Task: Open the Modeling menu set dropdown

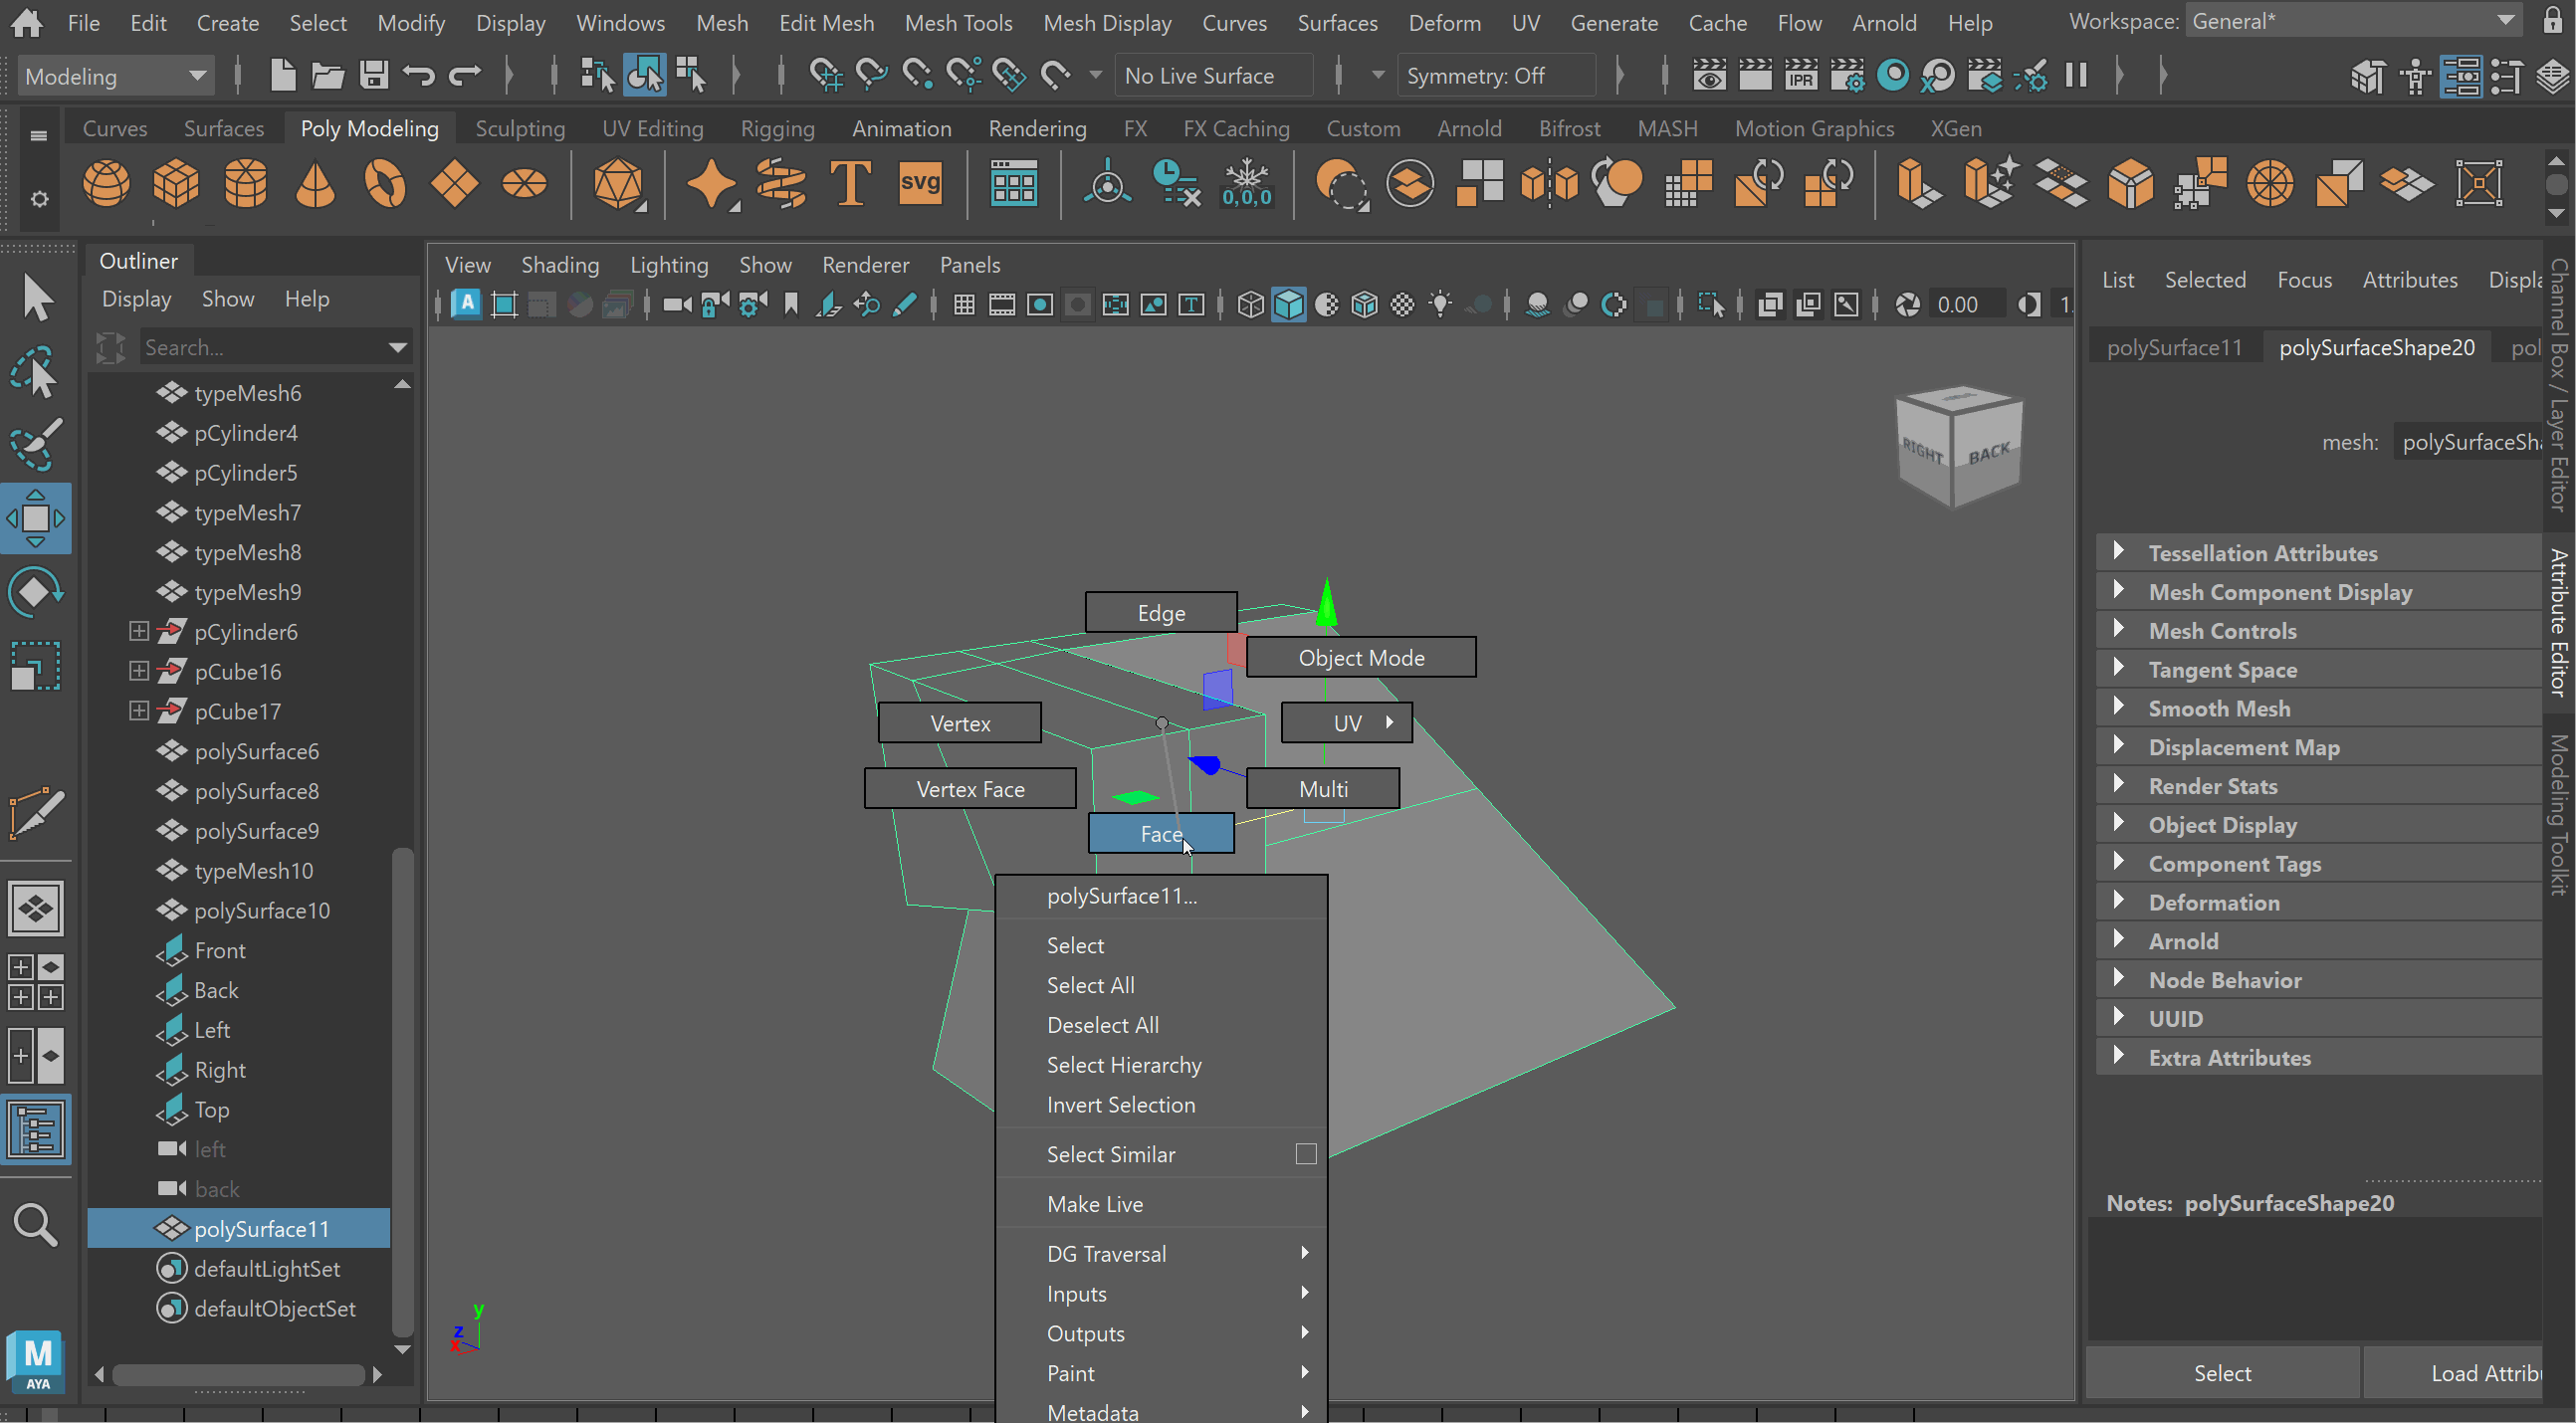Action: pos(115,76)
